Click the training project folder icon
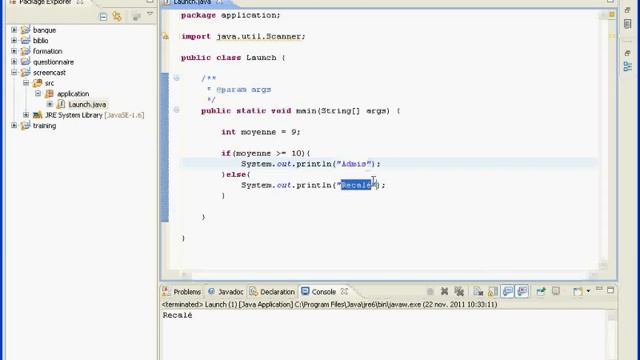Viewport: 640px width, 360px height. (x=26, y=125)
